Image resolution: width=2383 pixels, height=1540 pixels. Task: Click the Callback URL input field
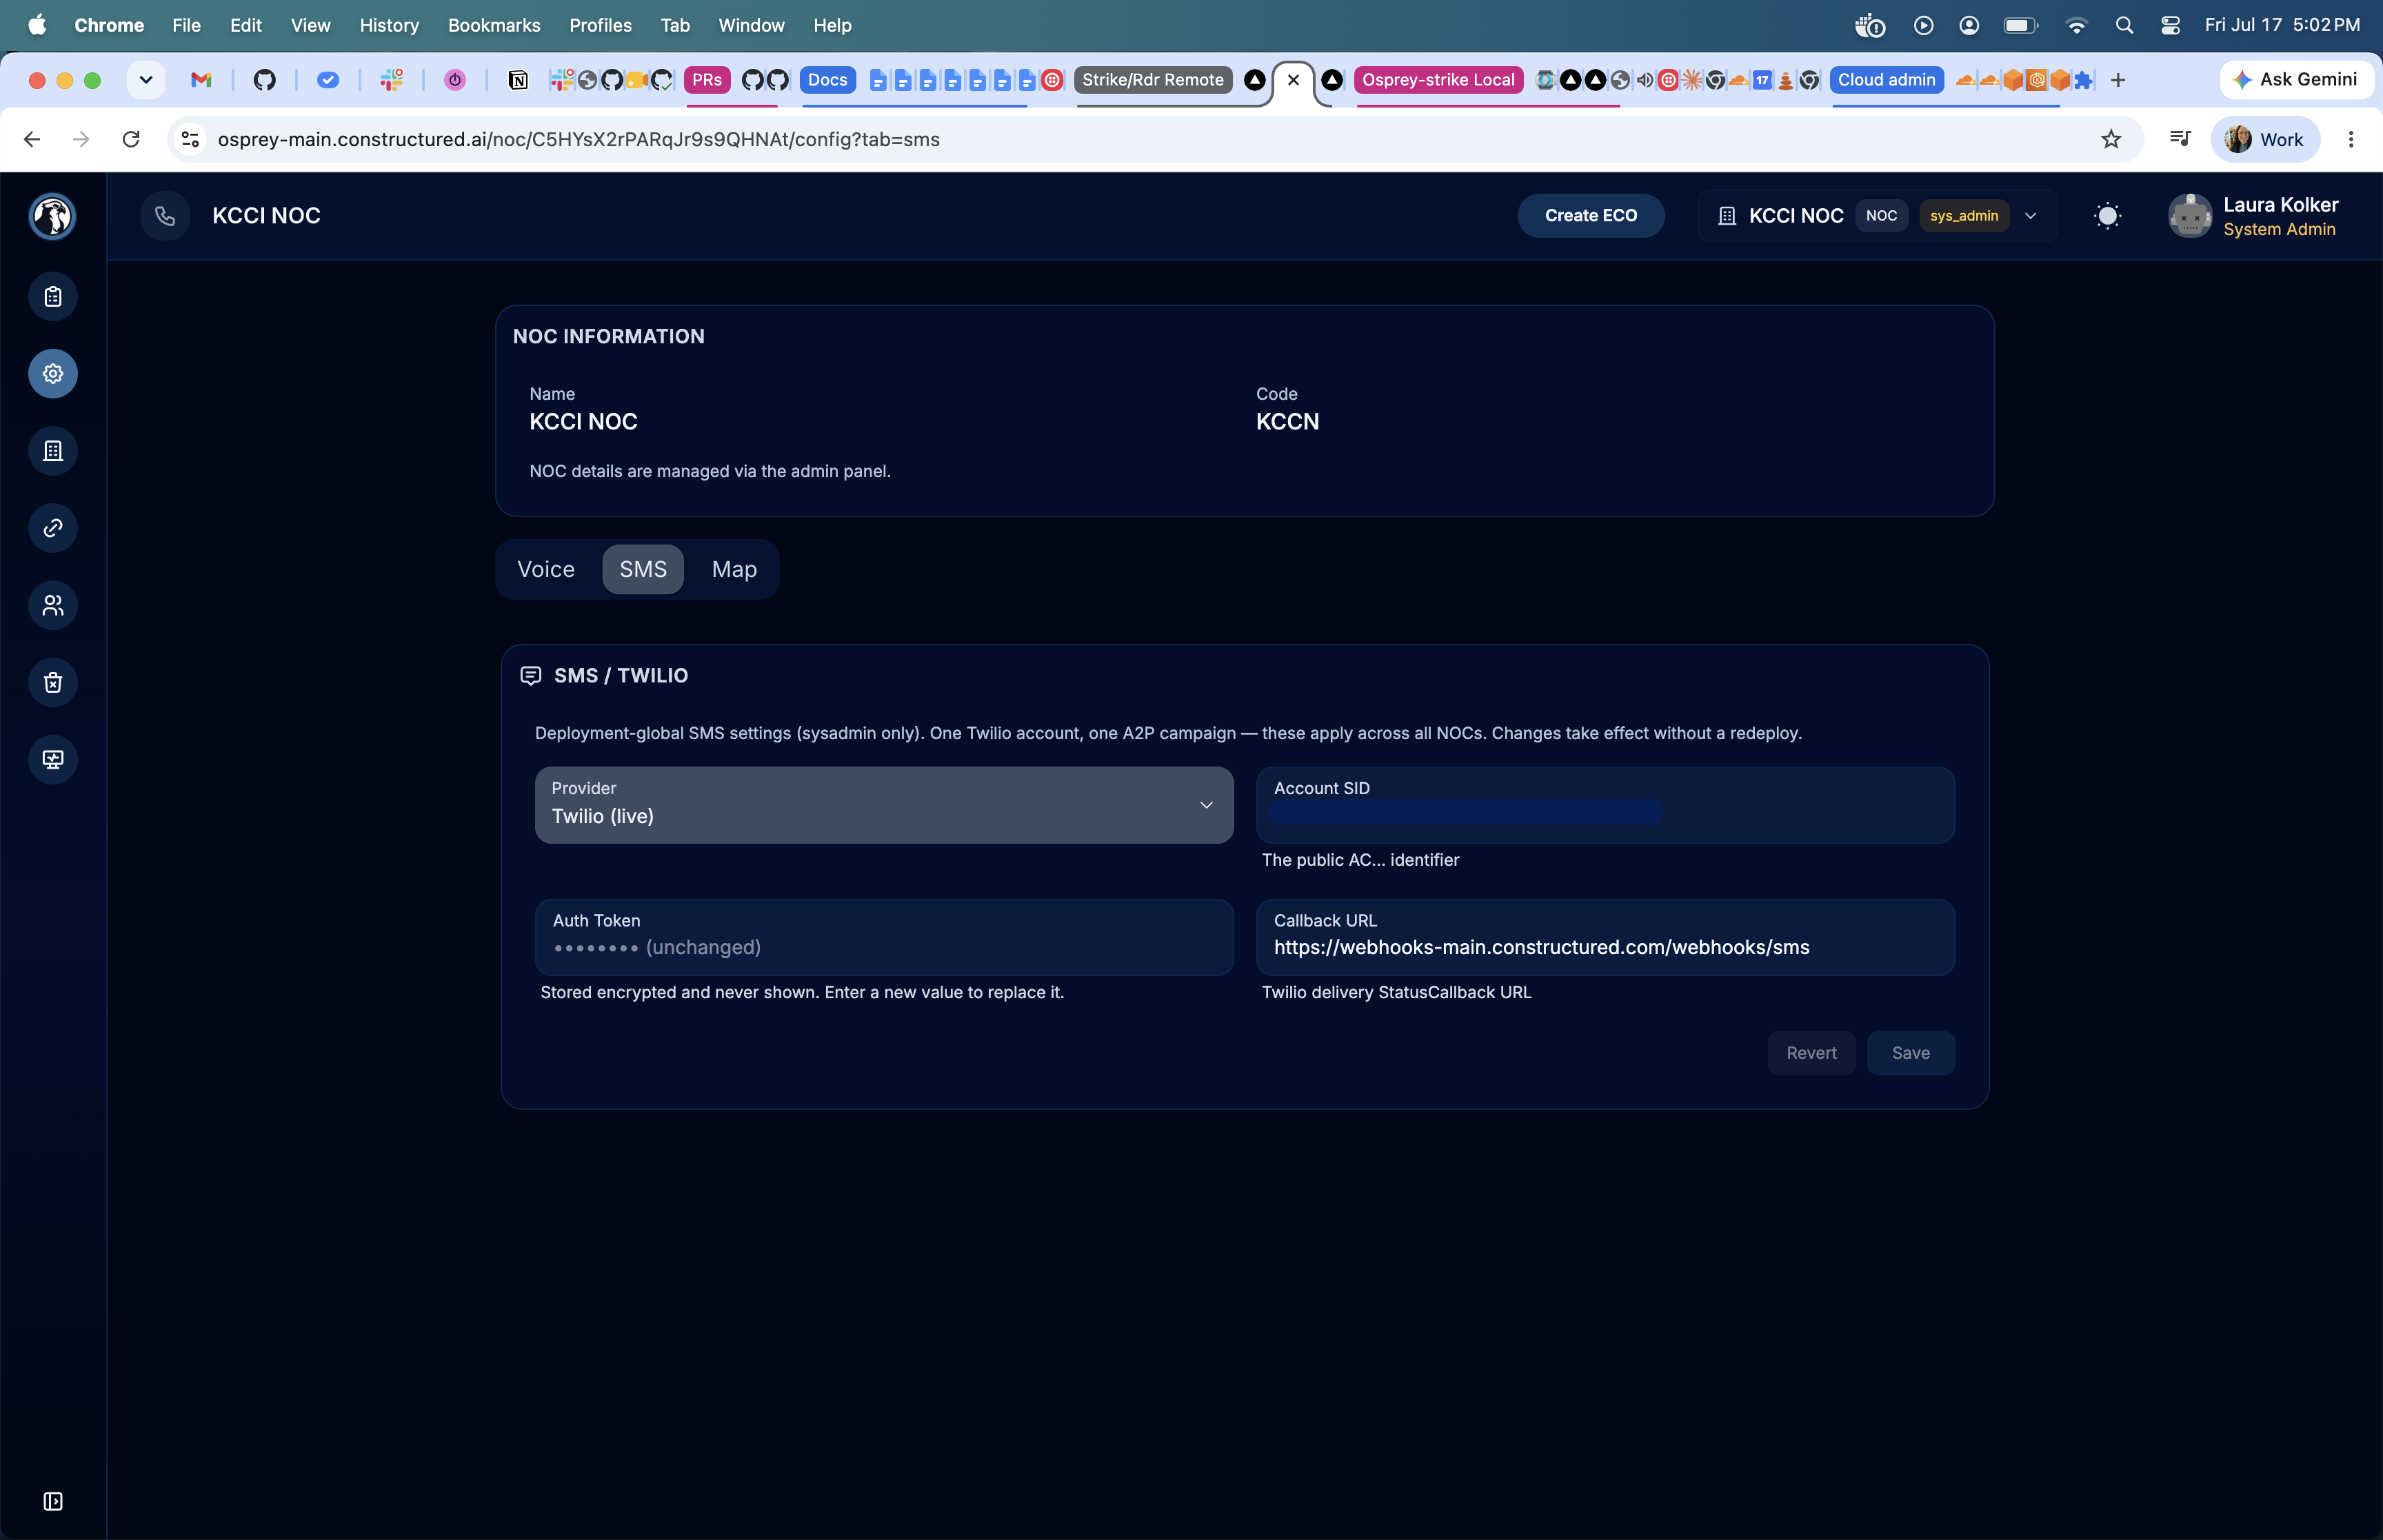tap(1605, 937)
